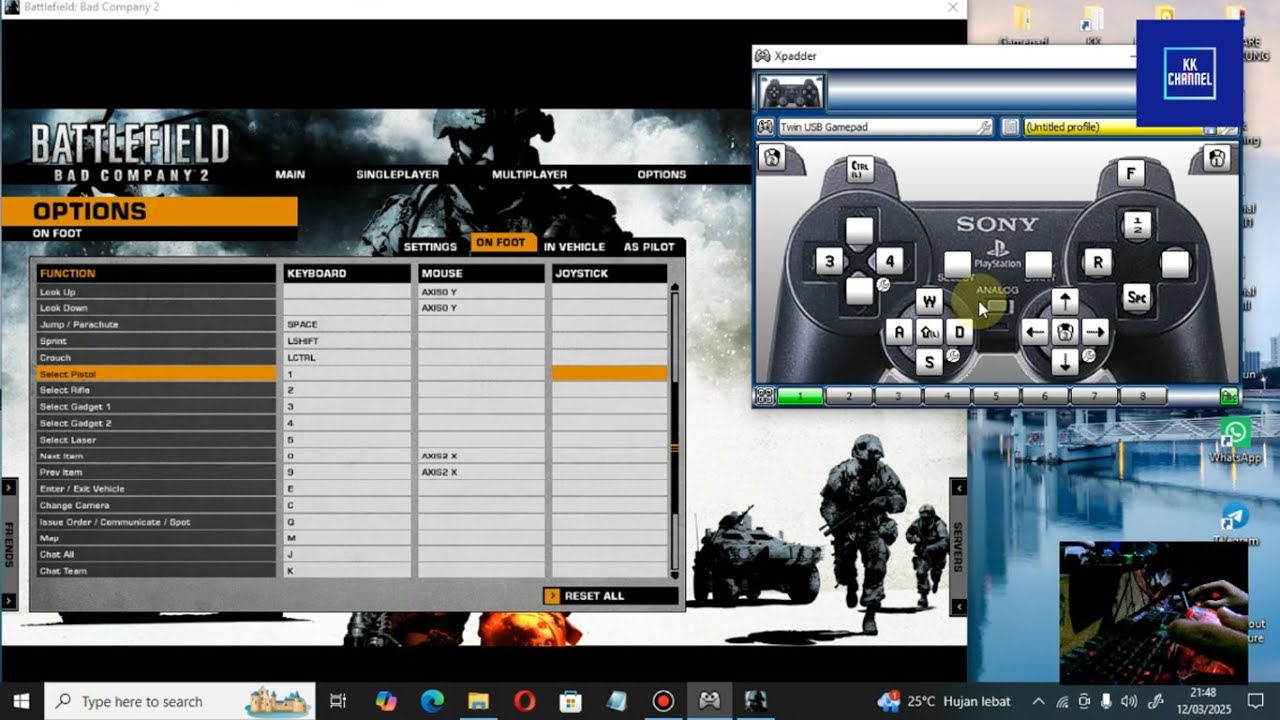Open the D-pad wrench settings icon
1280x720 pixels.
[884, 285]
